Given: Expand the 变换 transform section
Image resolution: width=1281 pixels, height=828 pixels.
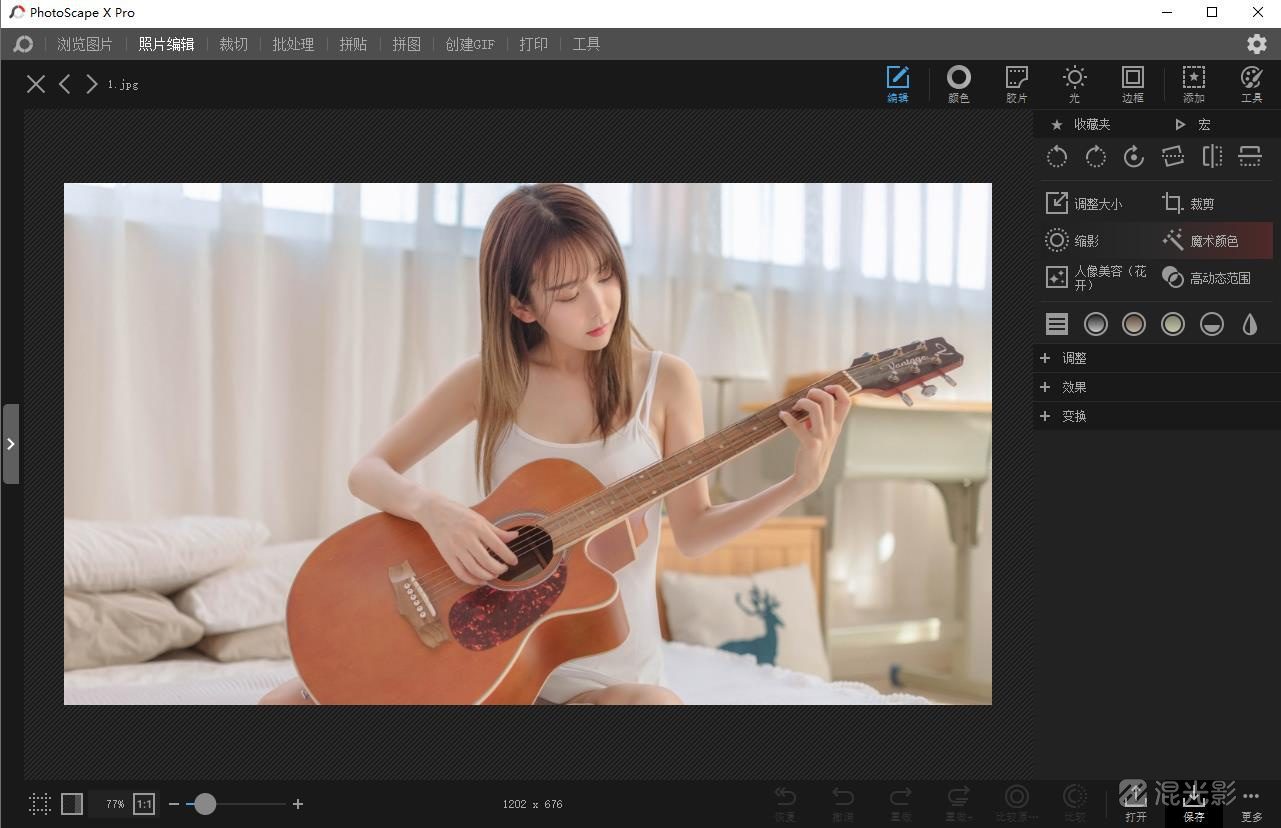Looking at the screenshot, I should 1156,416.
